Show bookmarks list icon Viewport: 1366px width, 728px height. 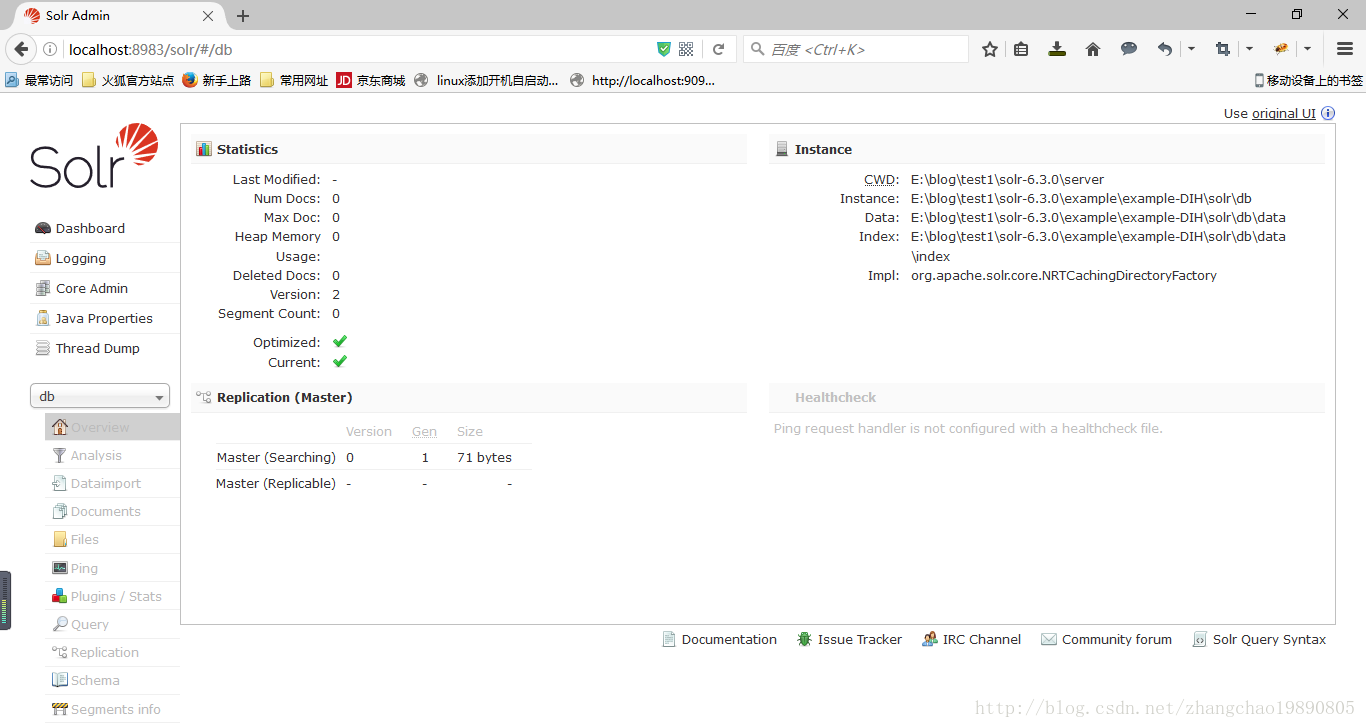1021,49
